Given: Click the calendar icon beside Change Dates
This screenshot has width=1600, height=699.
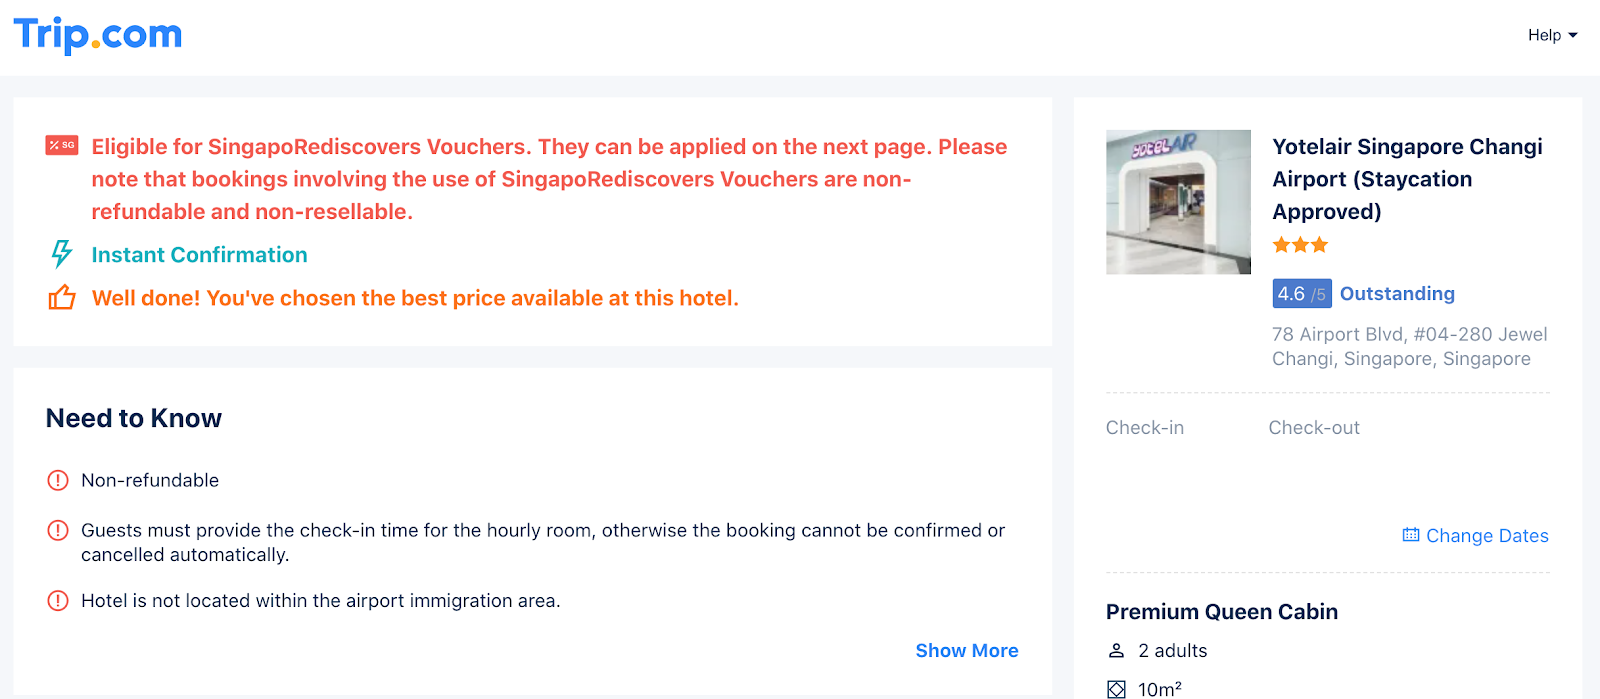Looking at the screenshot, I should pos(1411,535).
